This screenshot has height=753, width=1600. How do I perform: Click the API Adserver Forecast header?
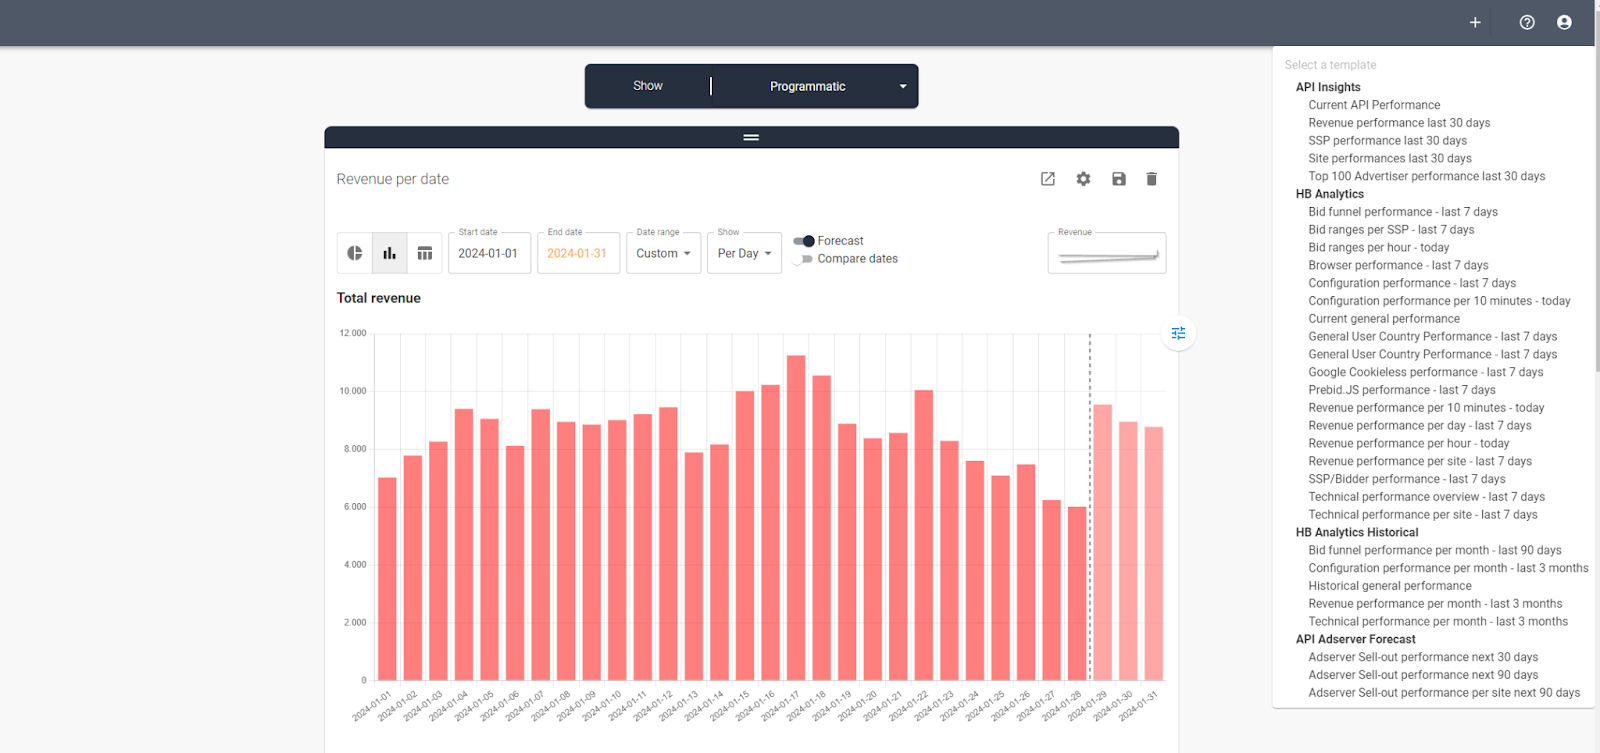click(x=1356, y=640)
